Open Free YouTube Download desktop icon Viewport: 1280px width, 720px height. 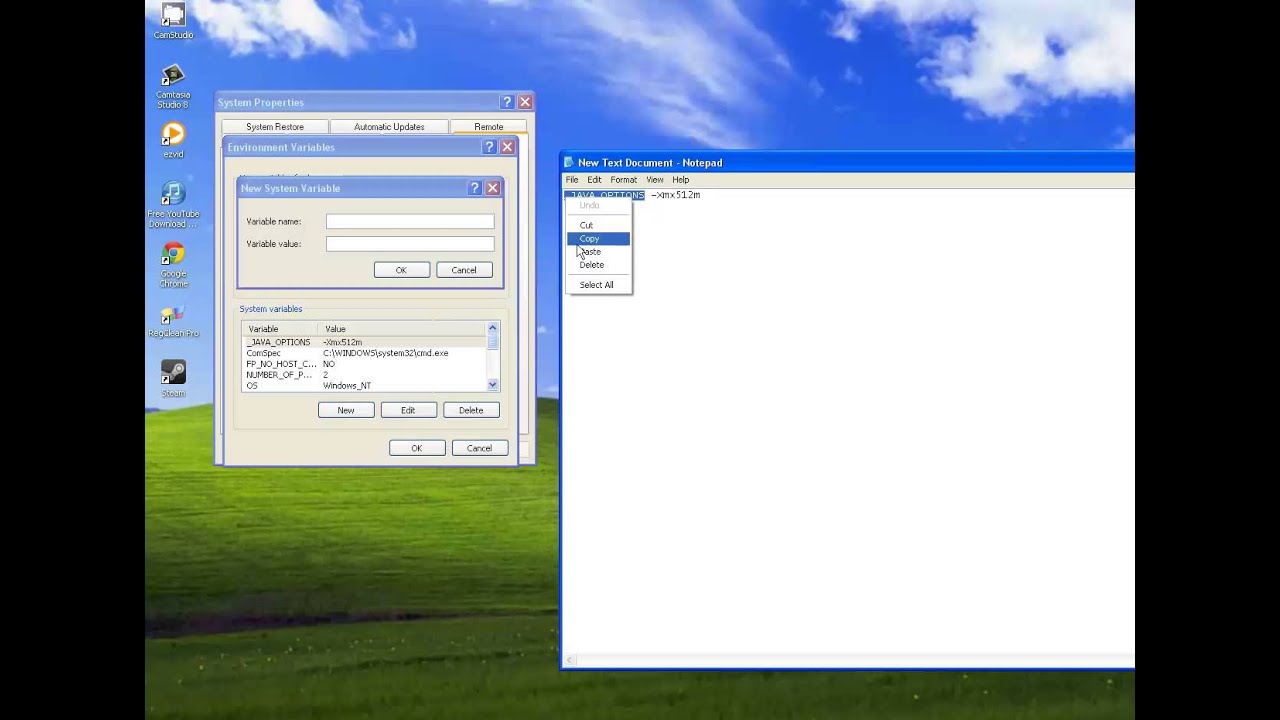(x=173, y=205)
